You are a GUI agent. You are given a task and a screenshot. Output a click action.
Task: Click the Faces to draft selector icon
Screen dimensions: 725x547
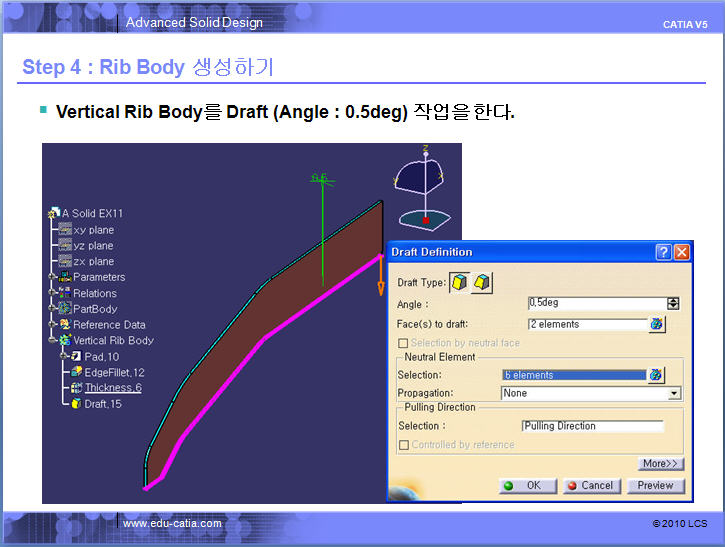[656, 324]
